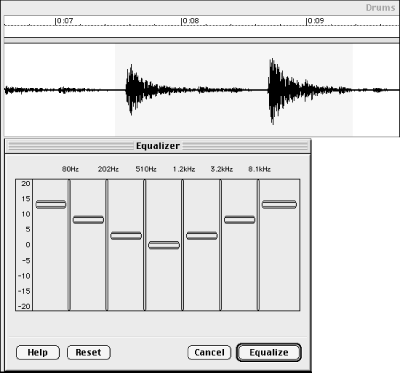
Task: Grab the slider handle for the band below 80Hz
Action: click(51, 205)
